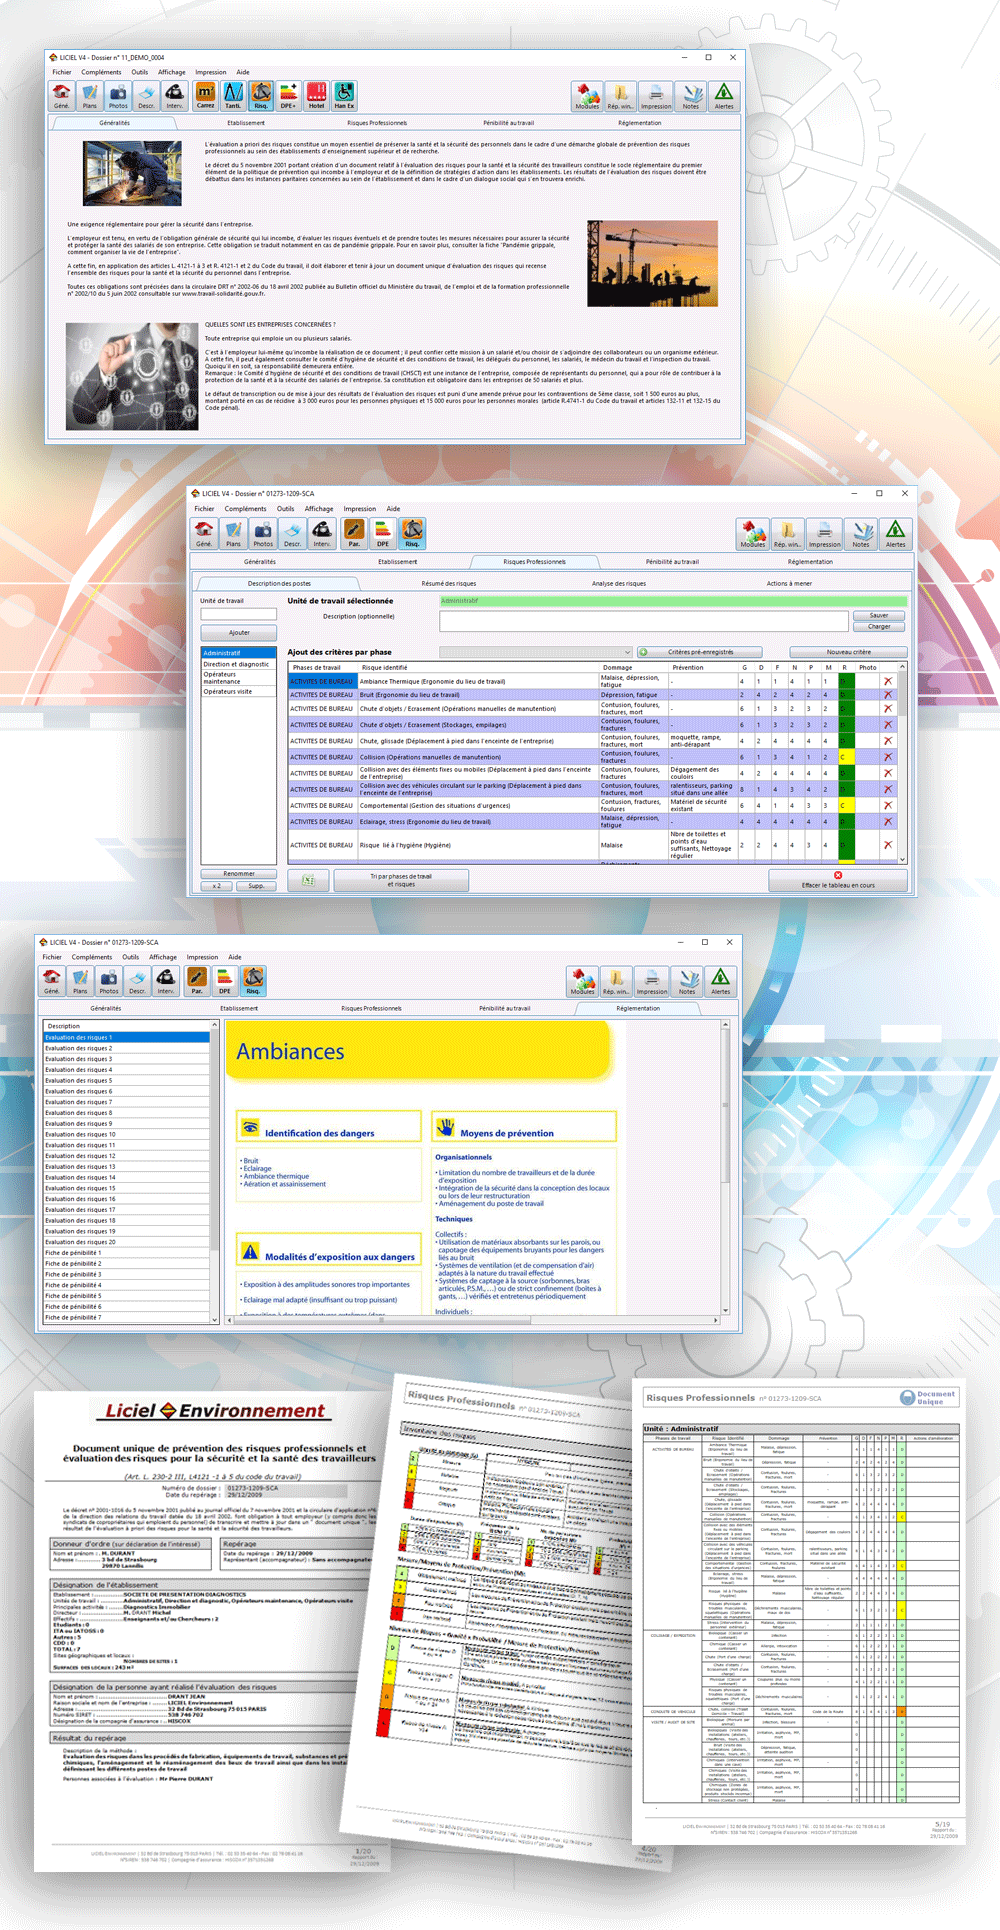The height and width of the screenshot is (1930, 1000).
Task: Open Outils menu in Description des postes window
Action: pyautogui.click(x=286, y=509)
